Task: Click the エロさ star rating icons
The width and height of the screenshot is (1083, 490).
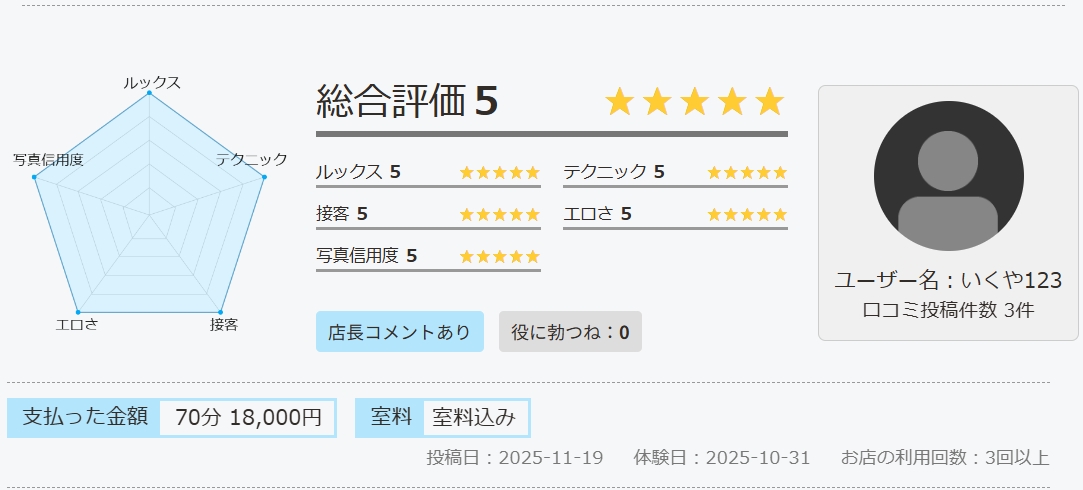Action: point(747,214)
